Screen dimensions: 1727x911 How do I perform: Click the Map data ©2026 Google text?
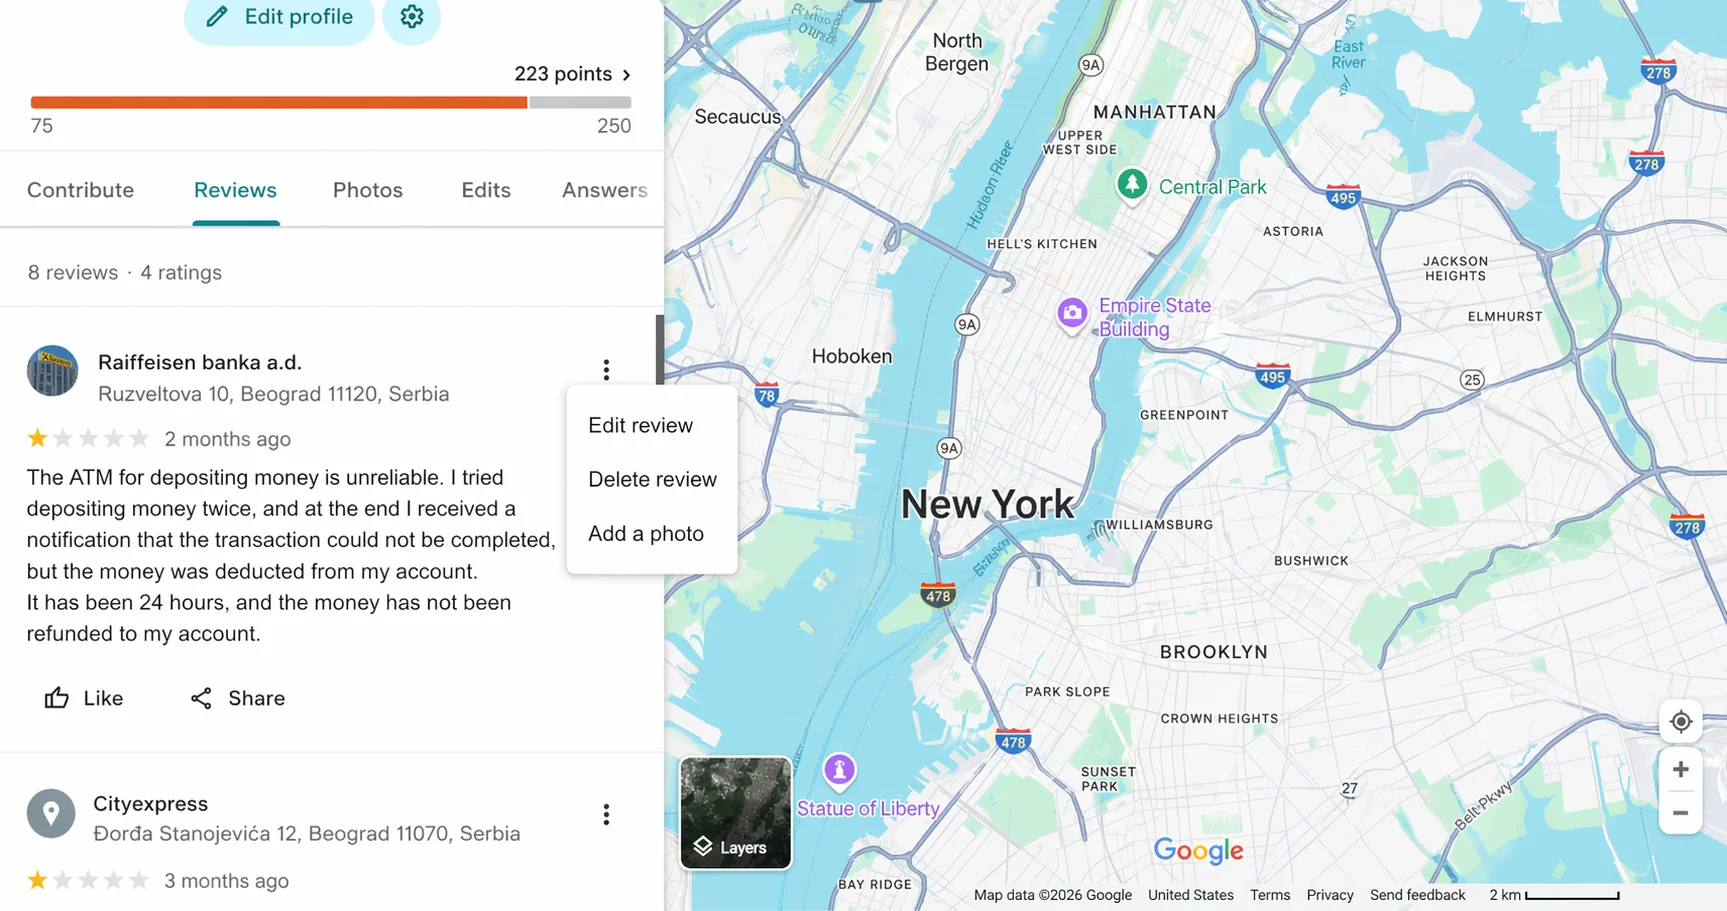pos(1053,895)
